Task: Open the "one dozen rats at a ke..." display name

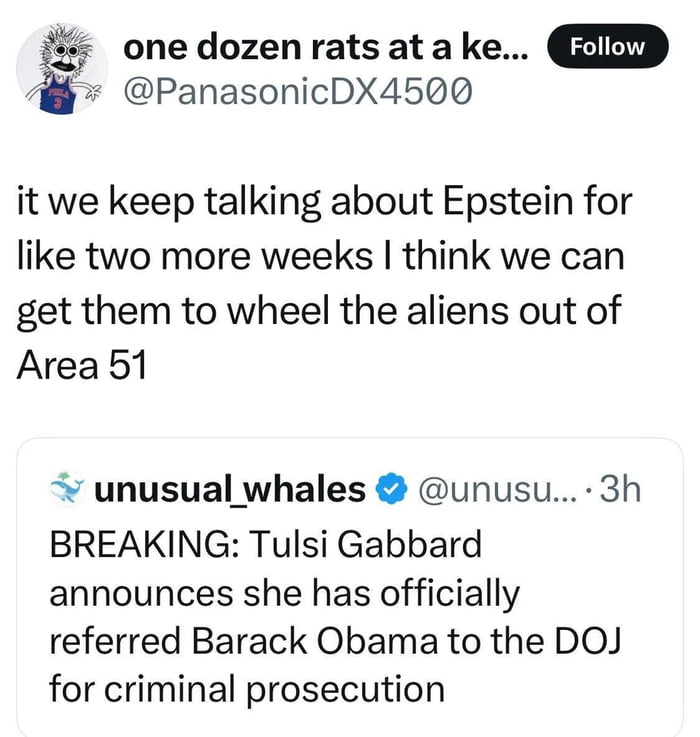Action: 327,48
